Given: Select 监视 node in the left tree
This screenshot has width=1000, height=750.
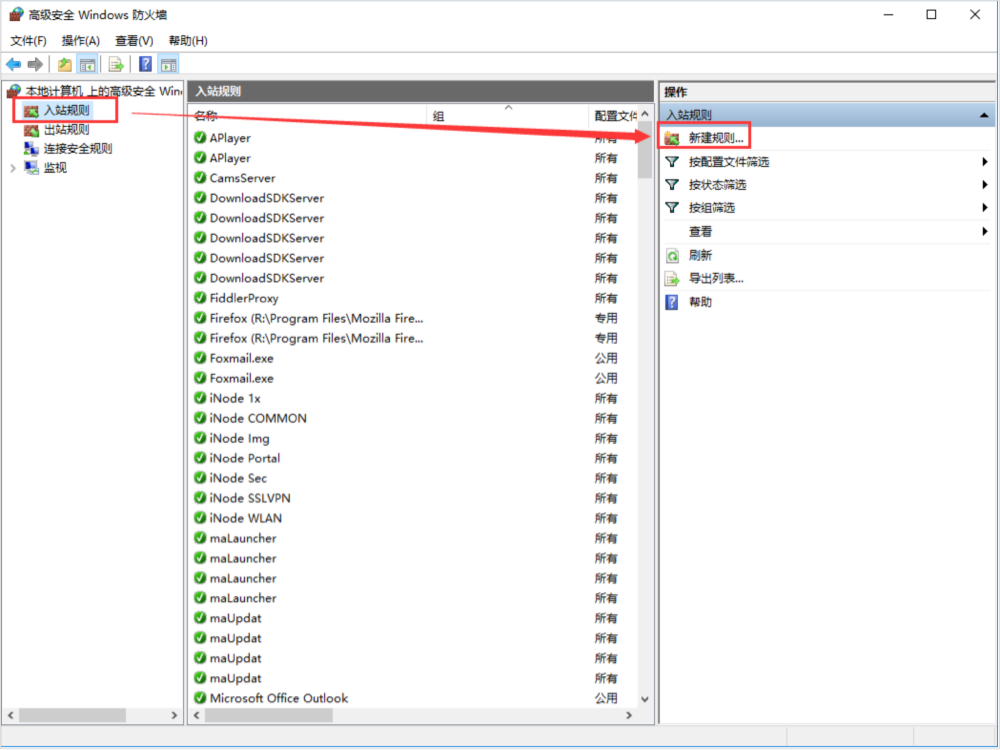Looking at the screenshot, I should [55, 168].
